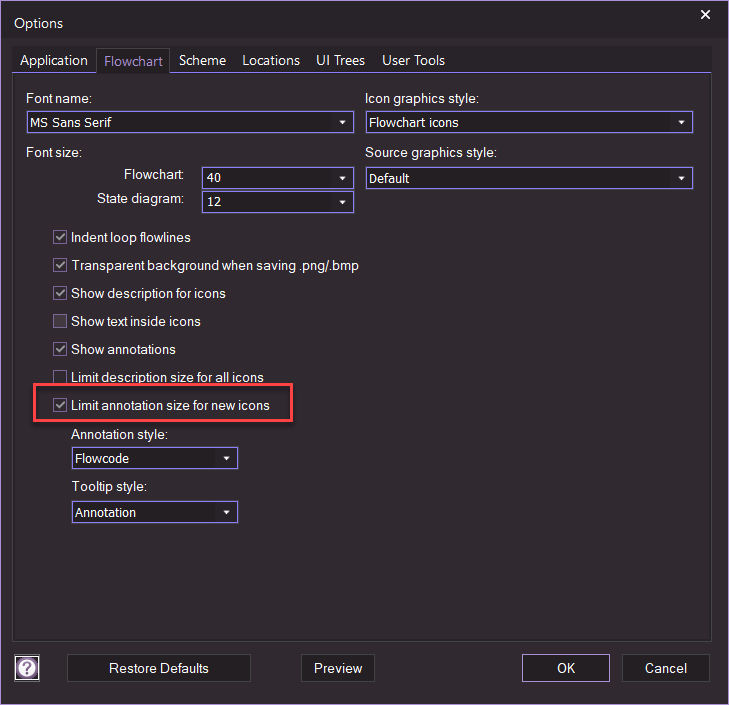Close the Options dialog window
This screenshot has height=705, width=729.
705,15
